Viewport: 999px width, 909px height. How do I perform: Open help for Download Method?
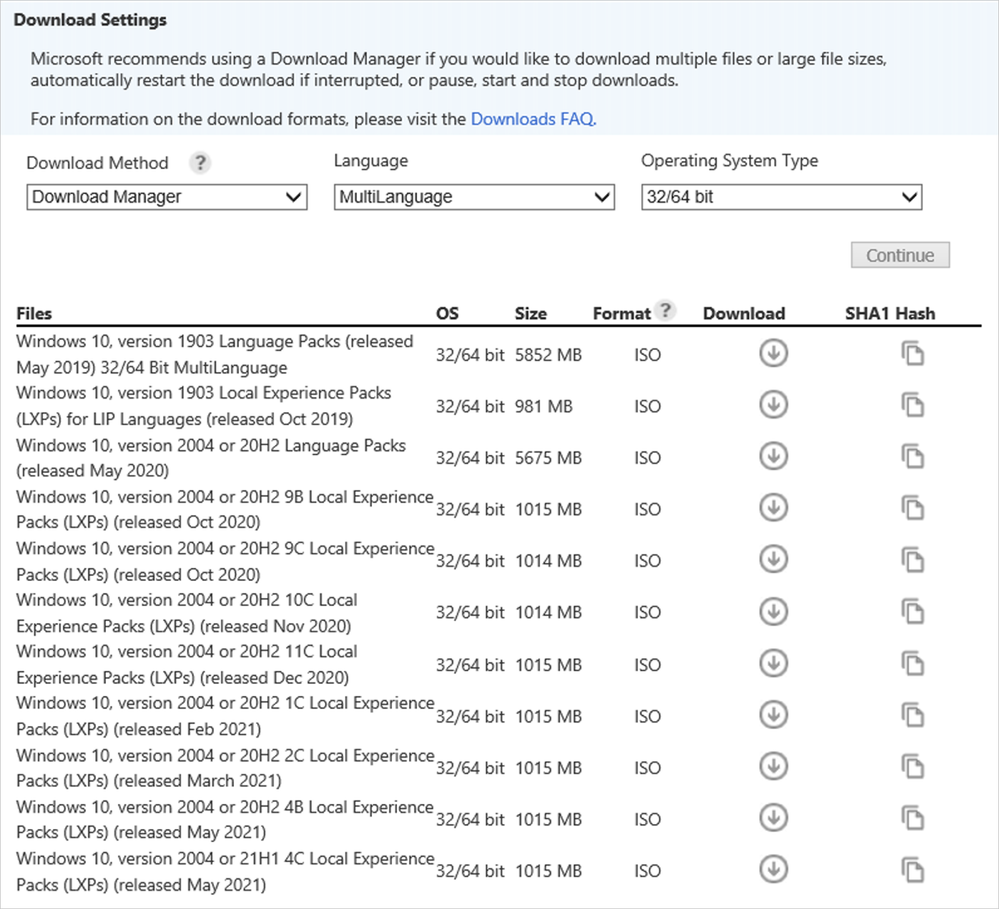pos(200,162)
